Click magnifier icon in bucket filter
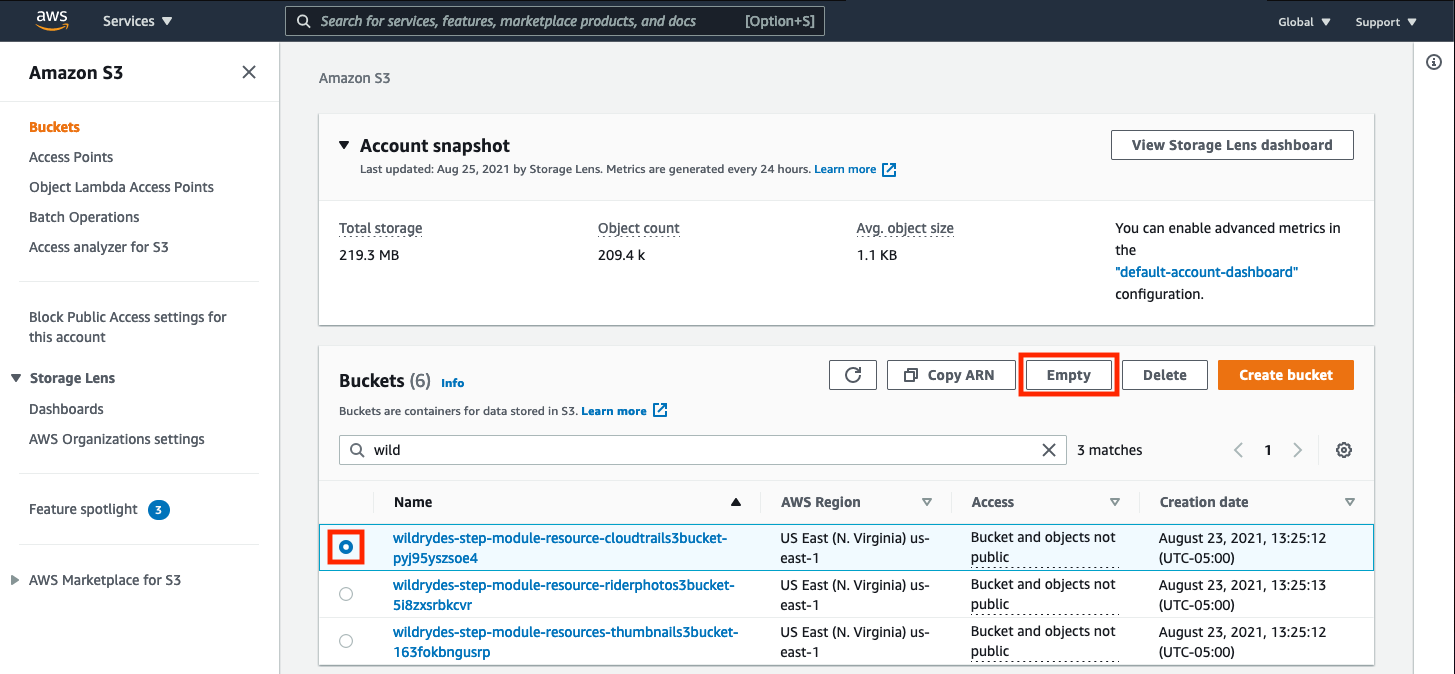The width and height of the screenshot is (1455, 674). tap(357, 450)
